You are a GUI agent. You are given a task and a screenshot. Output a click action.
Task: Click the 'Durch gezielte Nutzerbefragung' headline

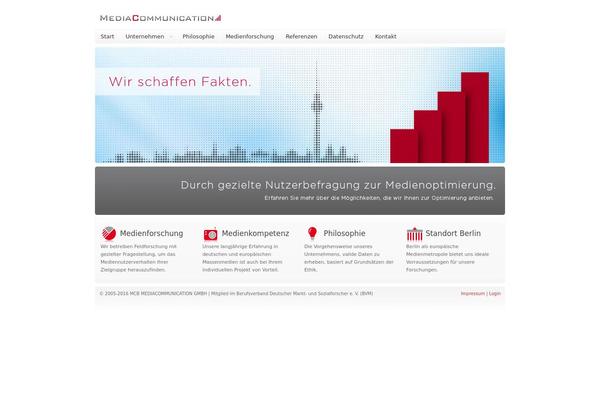pos(338,185)
